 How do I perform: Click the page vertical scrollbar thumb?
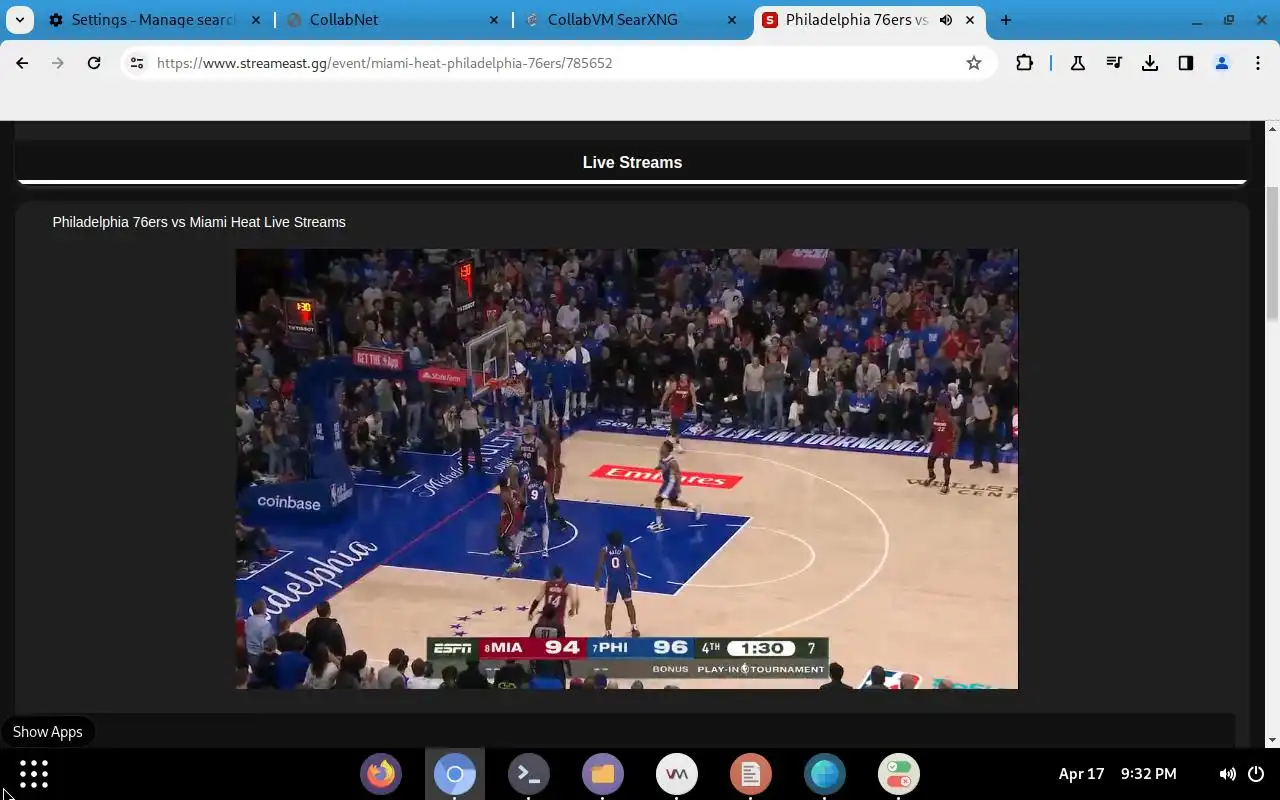point(1273,255)
